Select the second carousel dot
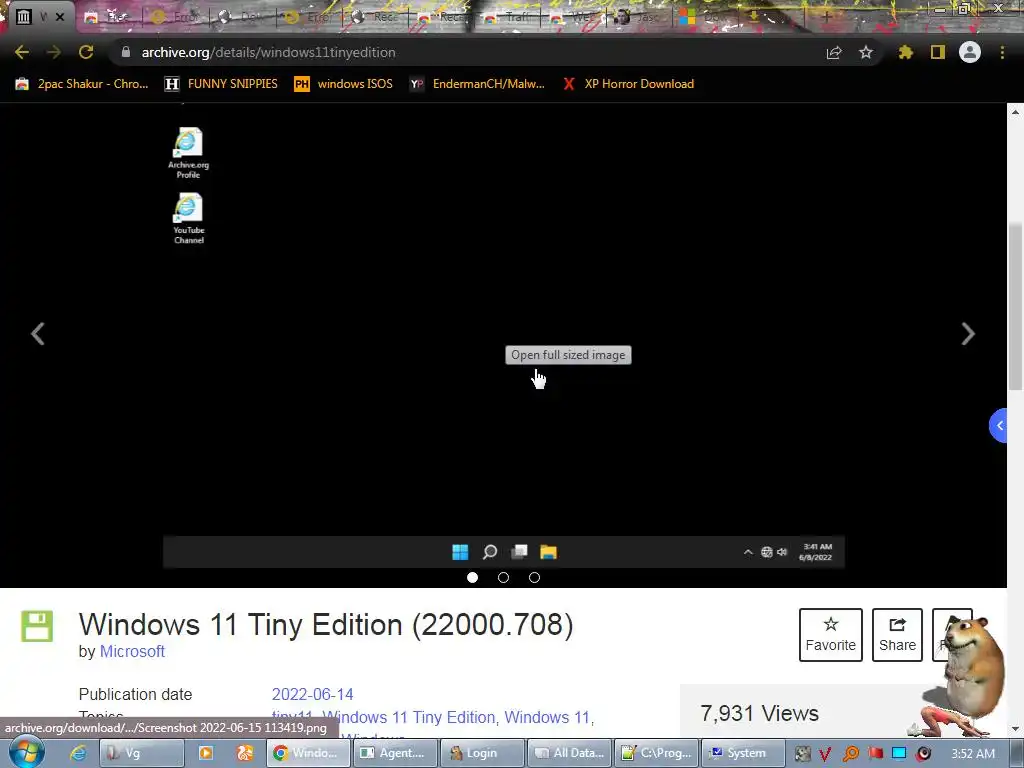 pos(504,577)
